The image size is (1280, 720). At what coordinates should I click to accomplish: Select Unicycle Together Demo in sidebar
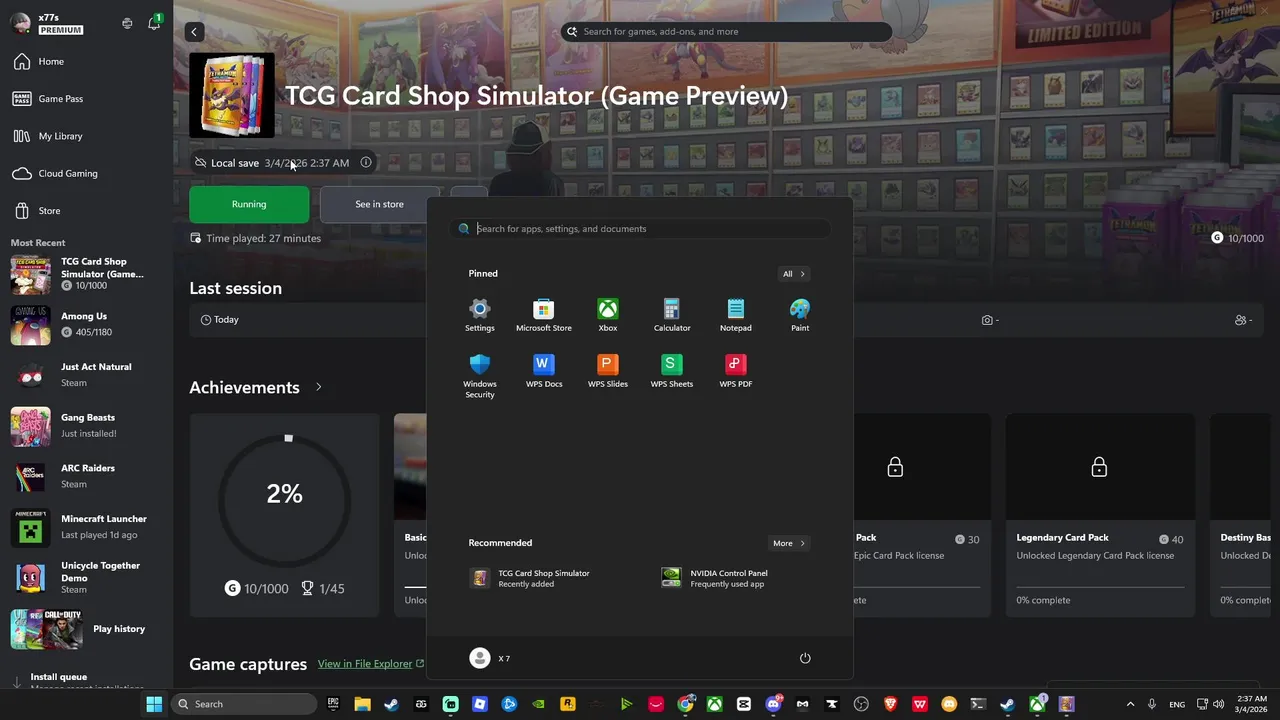click(86, 578)
